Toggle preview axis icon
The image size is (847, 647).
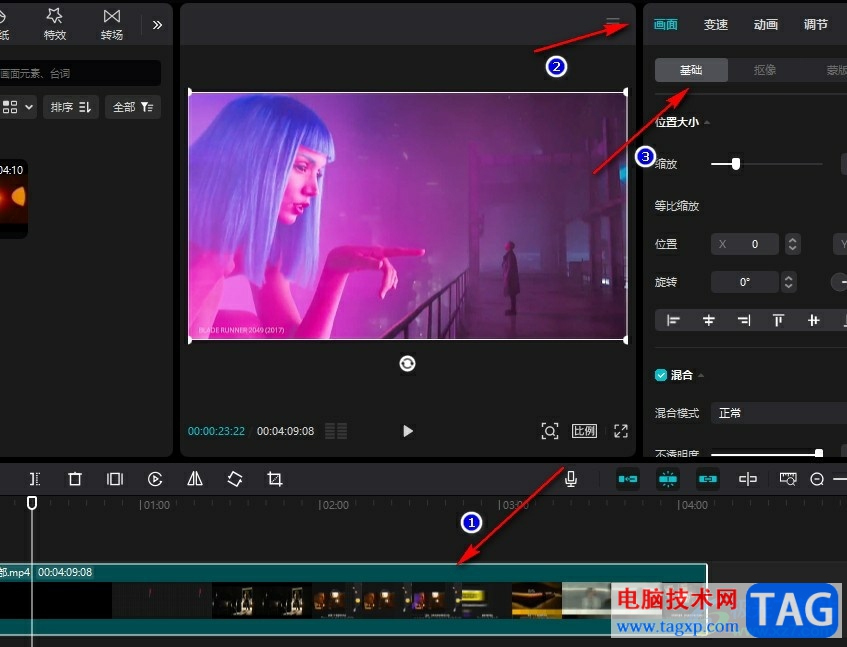tap(748, 479)
